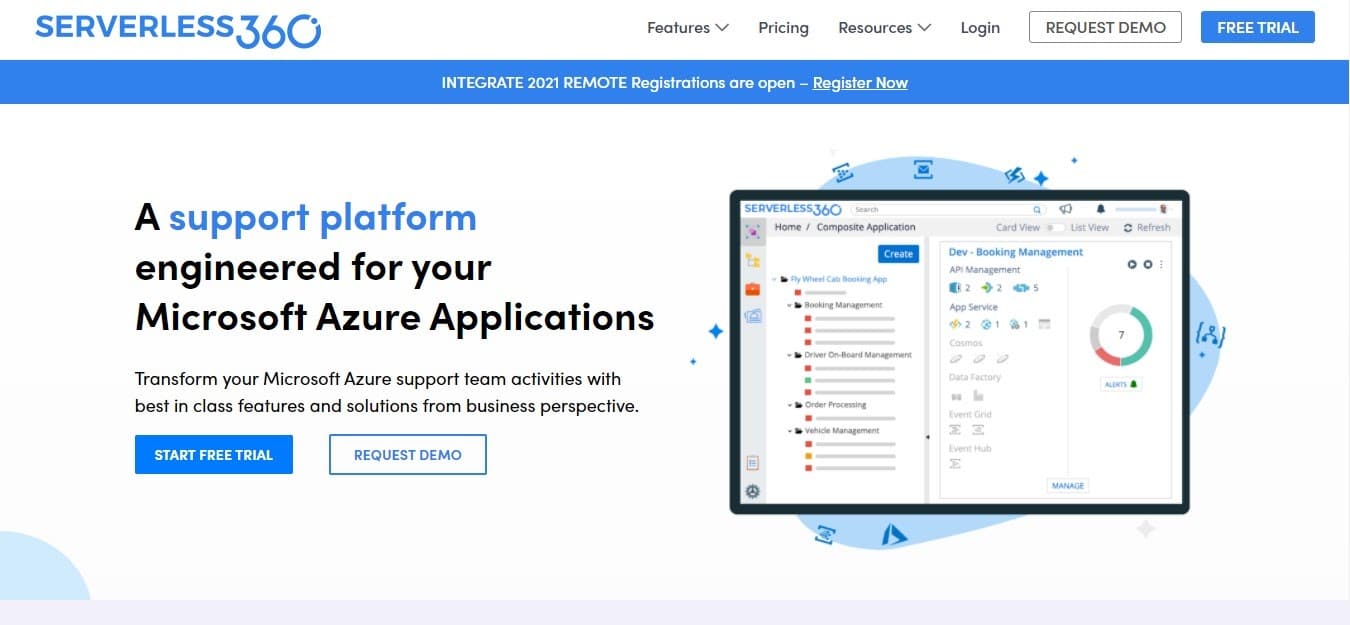Open the megaphone announcements icon

[x=1066, y=209]
